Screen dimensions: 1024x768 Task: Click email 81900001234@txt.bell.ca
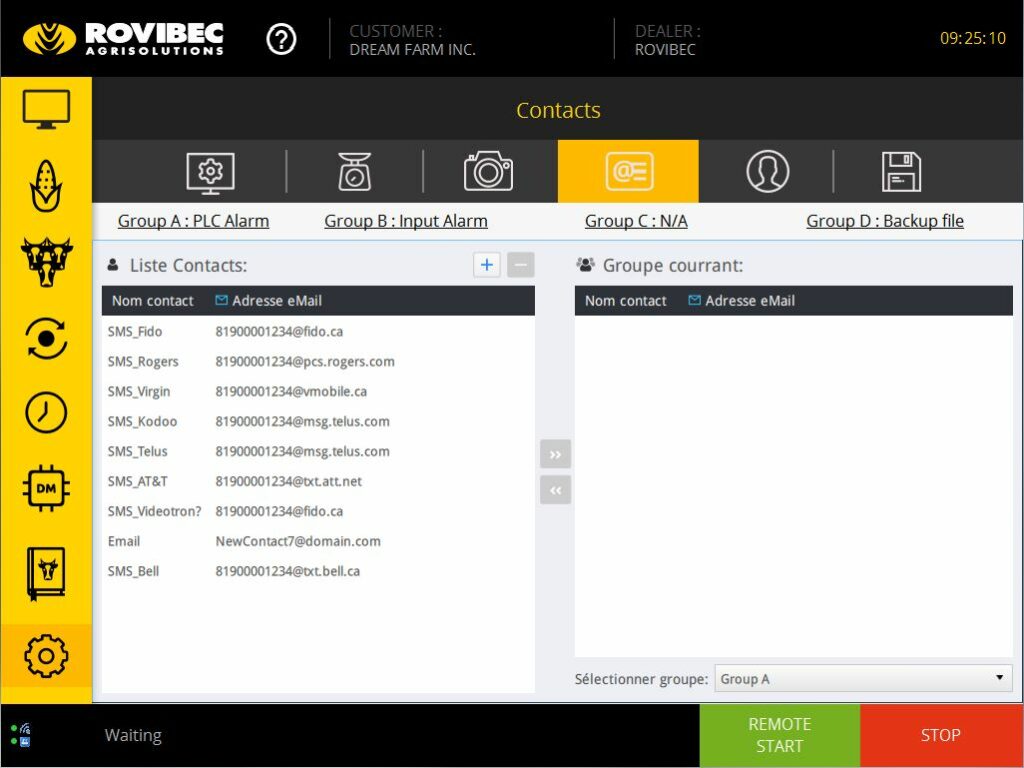(287, 571)
